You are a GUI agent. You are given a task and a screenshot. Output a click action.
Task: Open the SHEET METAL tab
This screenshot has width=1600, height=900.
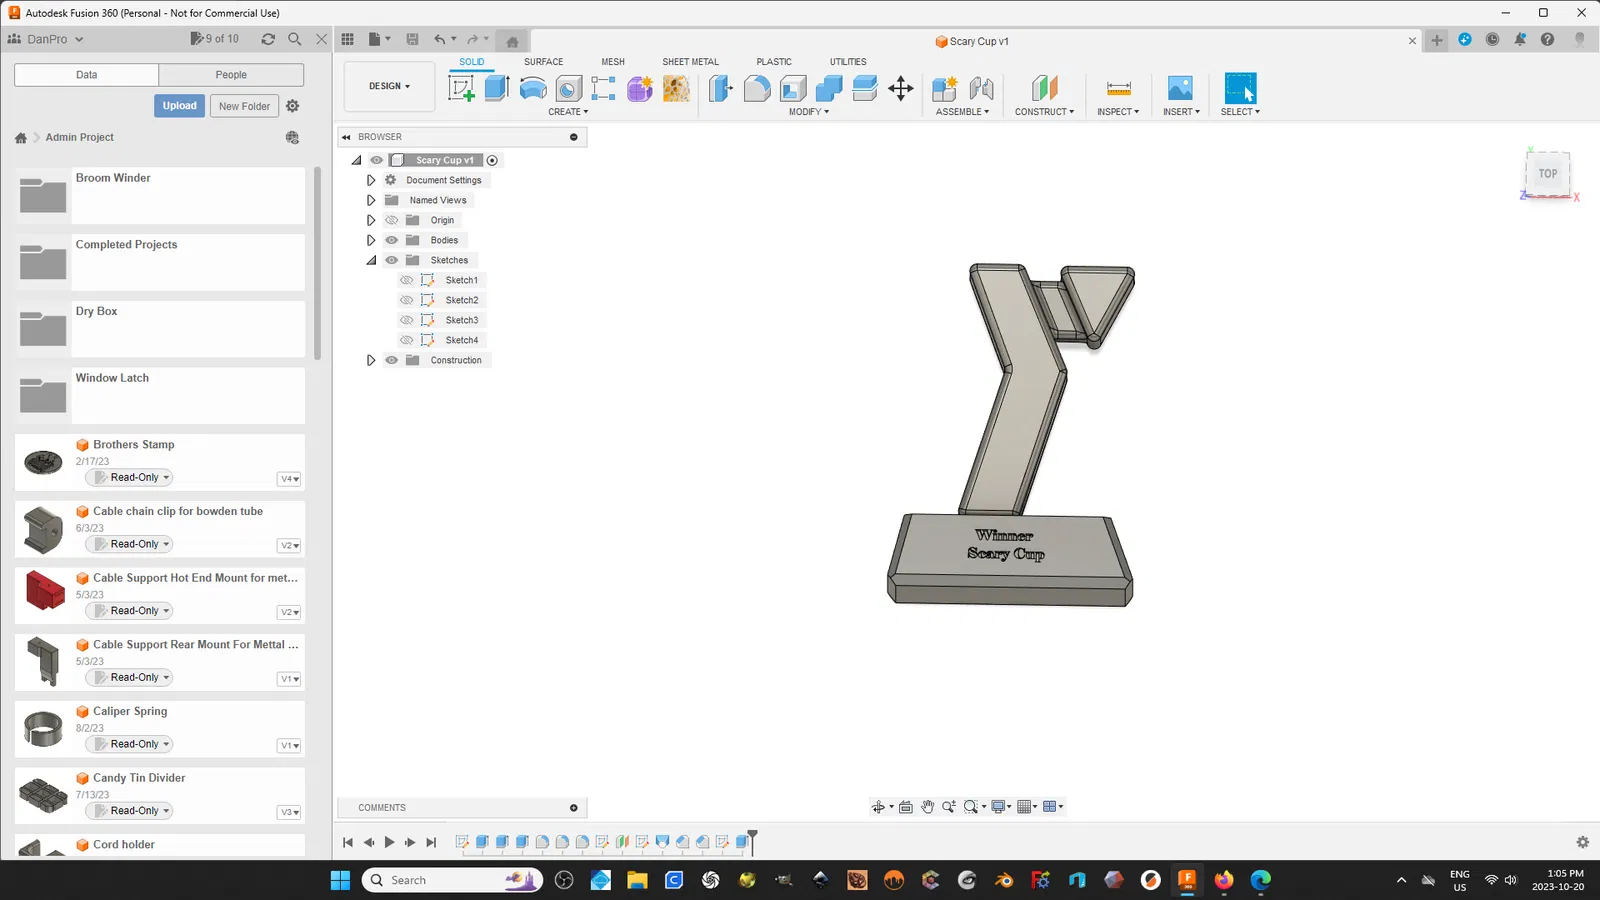690,62
